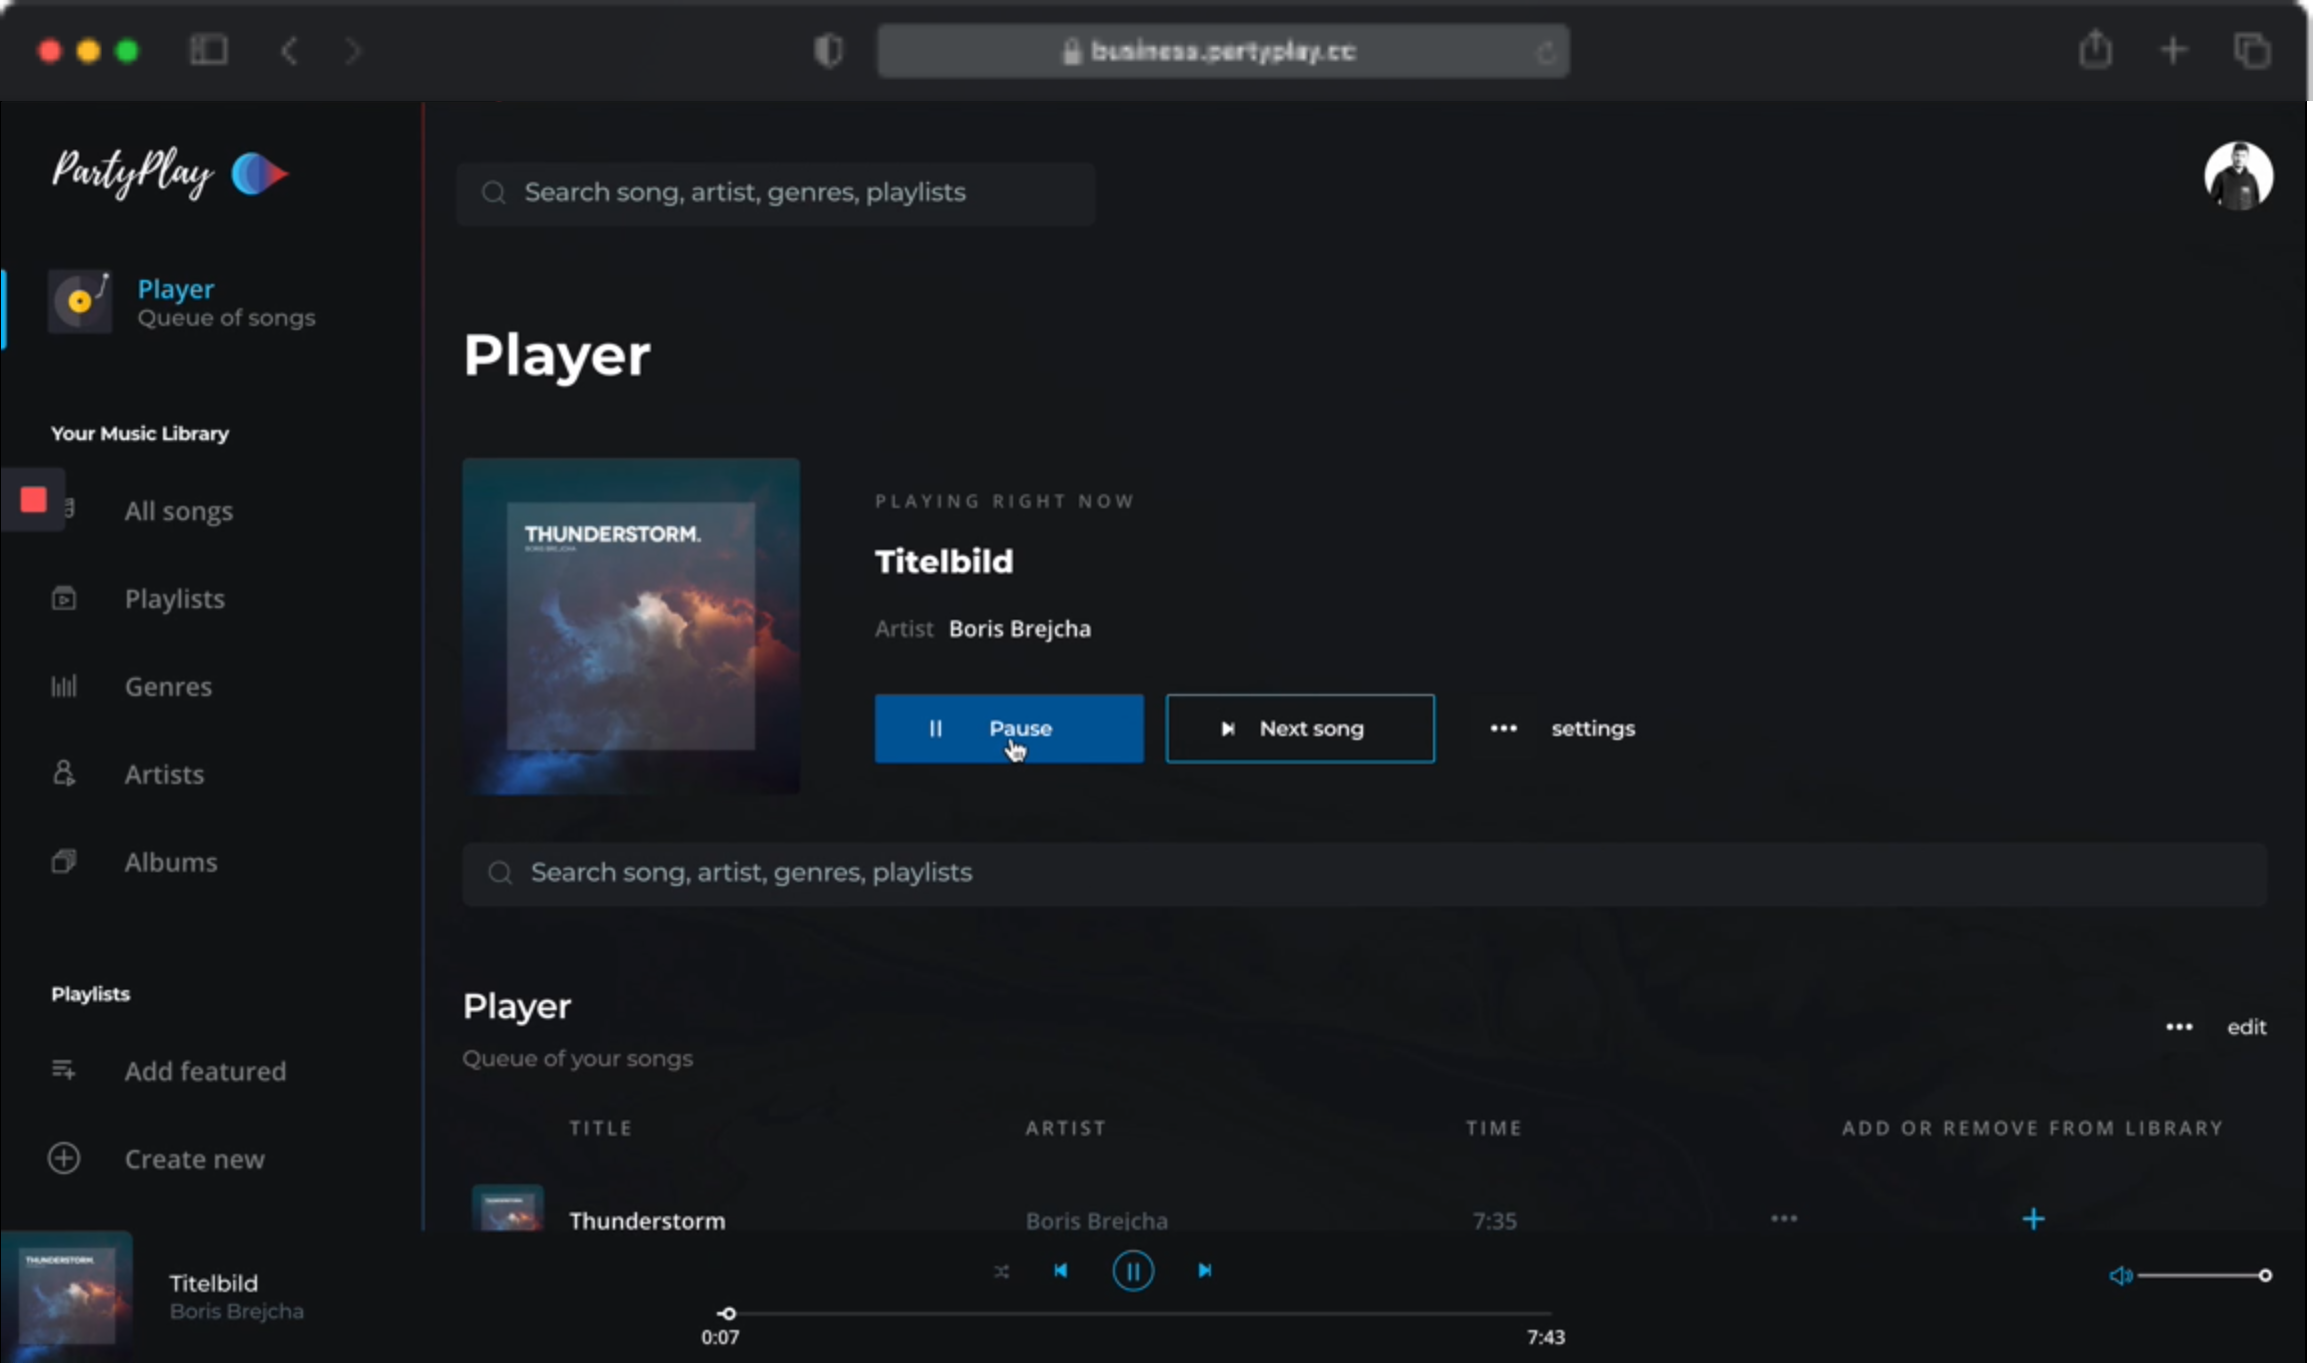Go to Playlists in Your Music Library
The height and width of the screenshot is (1363, 2313).
tap(174, 599)
